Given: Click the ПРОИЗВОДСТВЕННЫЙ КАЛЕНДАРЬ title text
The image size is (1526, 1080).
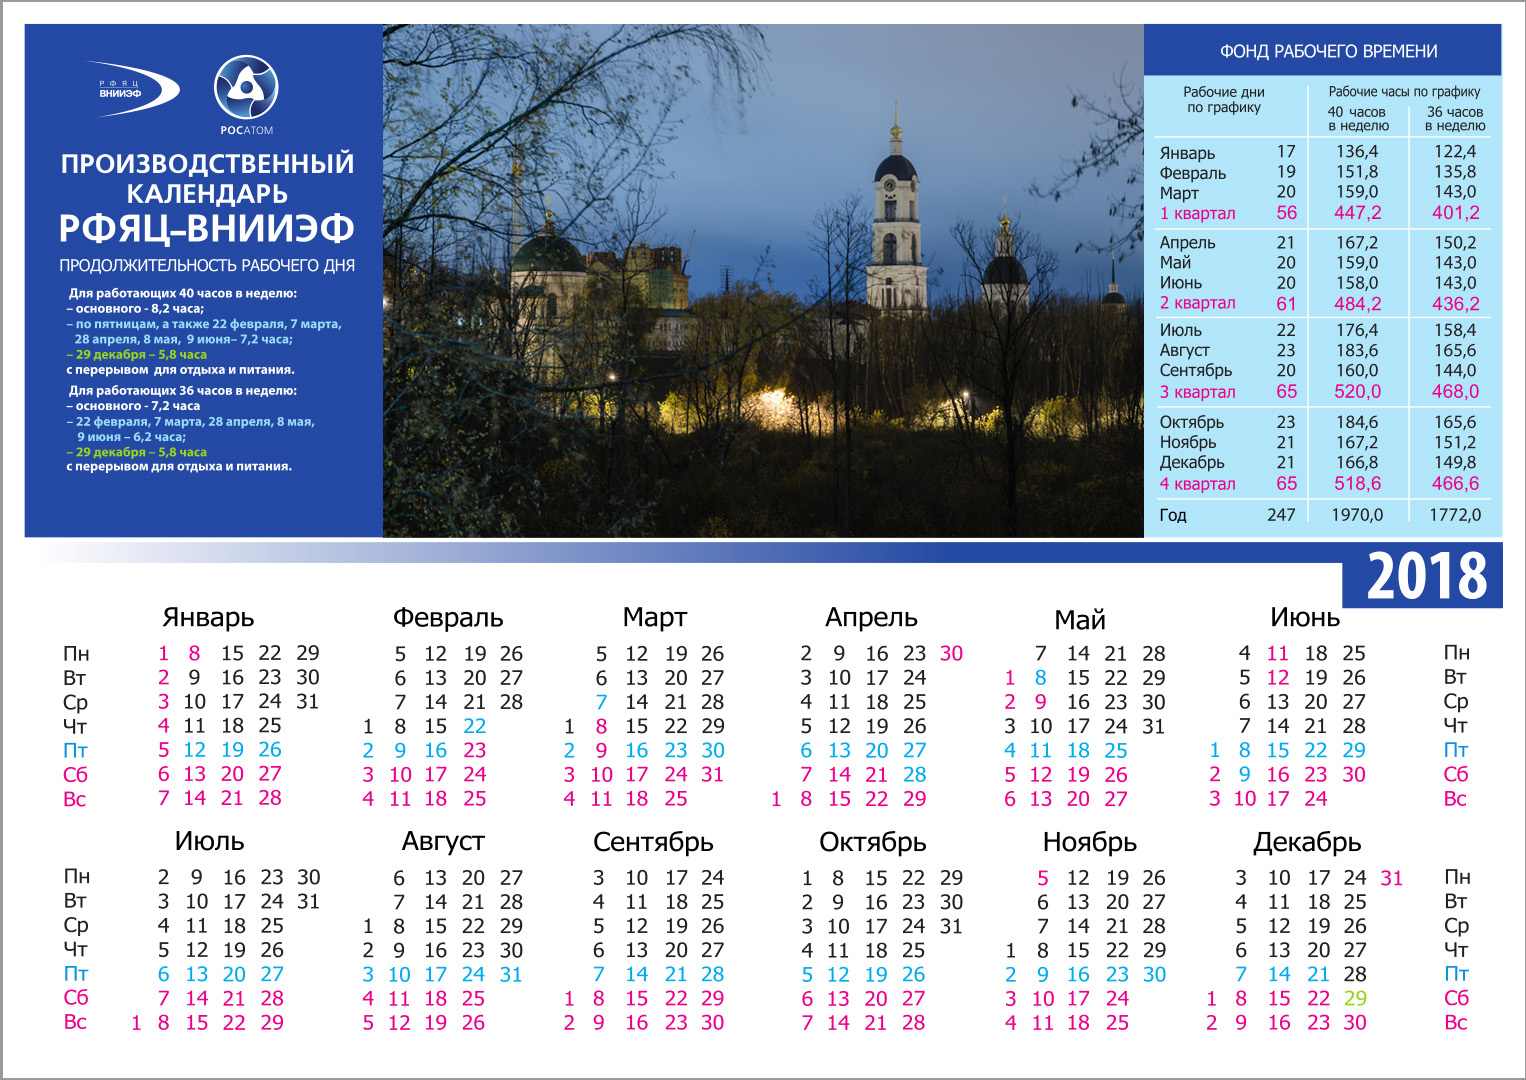Looking at the screenshot, I should pos(207,178).
